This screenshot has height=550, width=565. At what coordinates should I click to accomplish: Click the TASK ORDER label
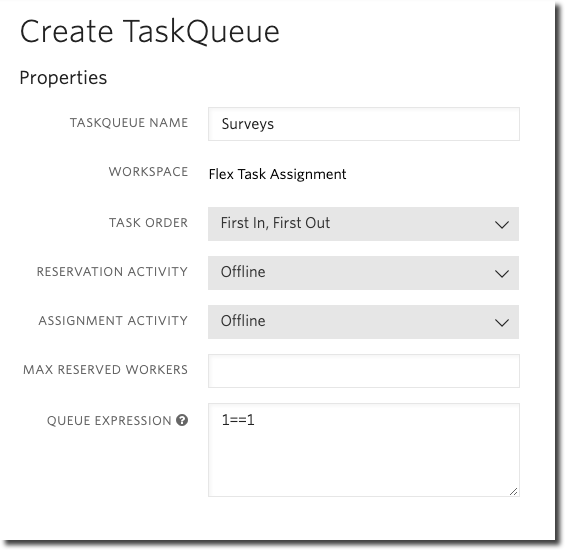[x=148, y=223]
